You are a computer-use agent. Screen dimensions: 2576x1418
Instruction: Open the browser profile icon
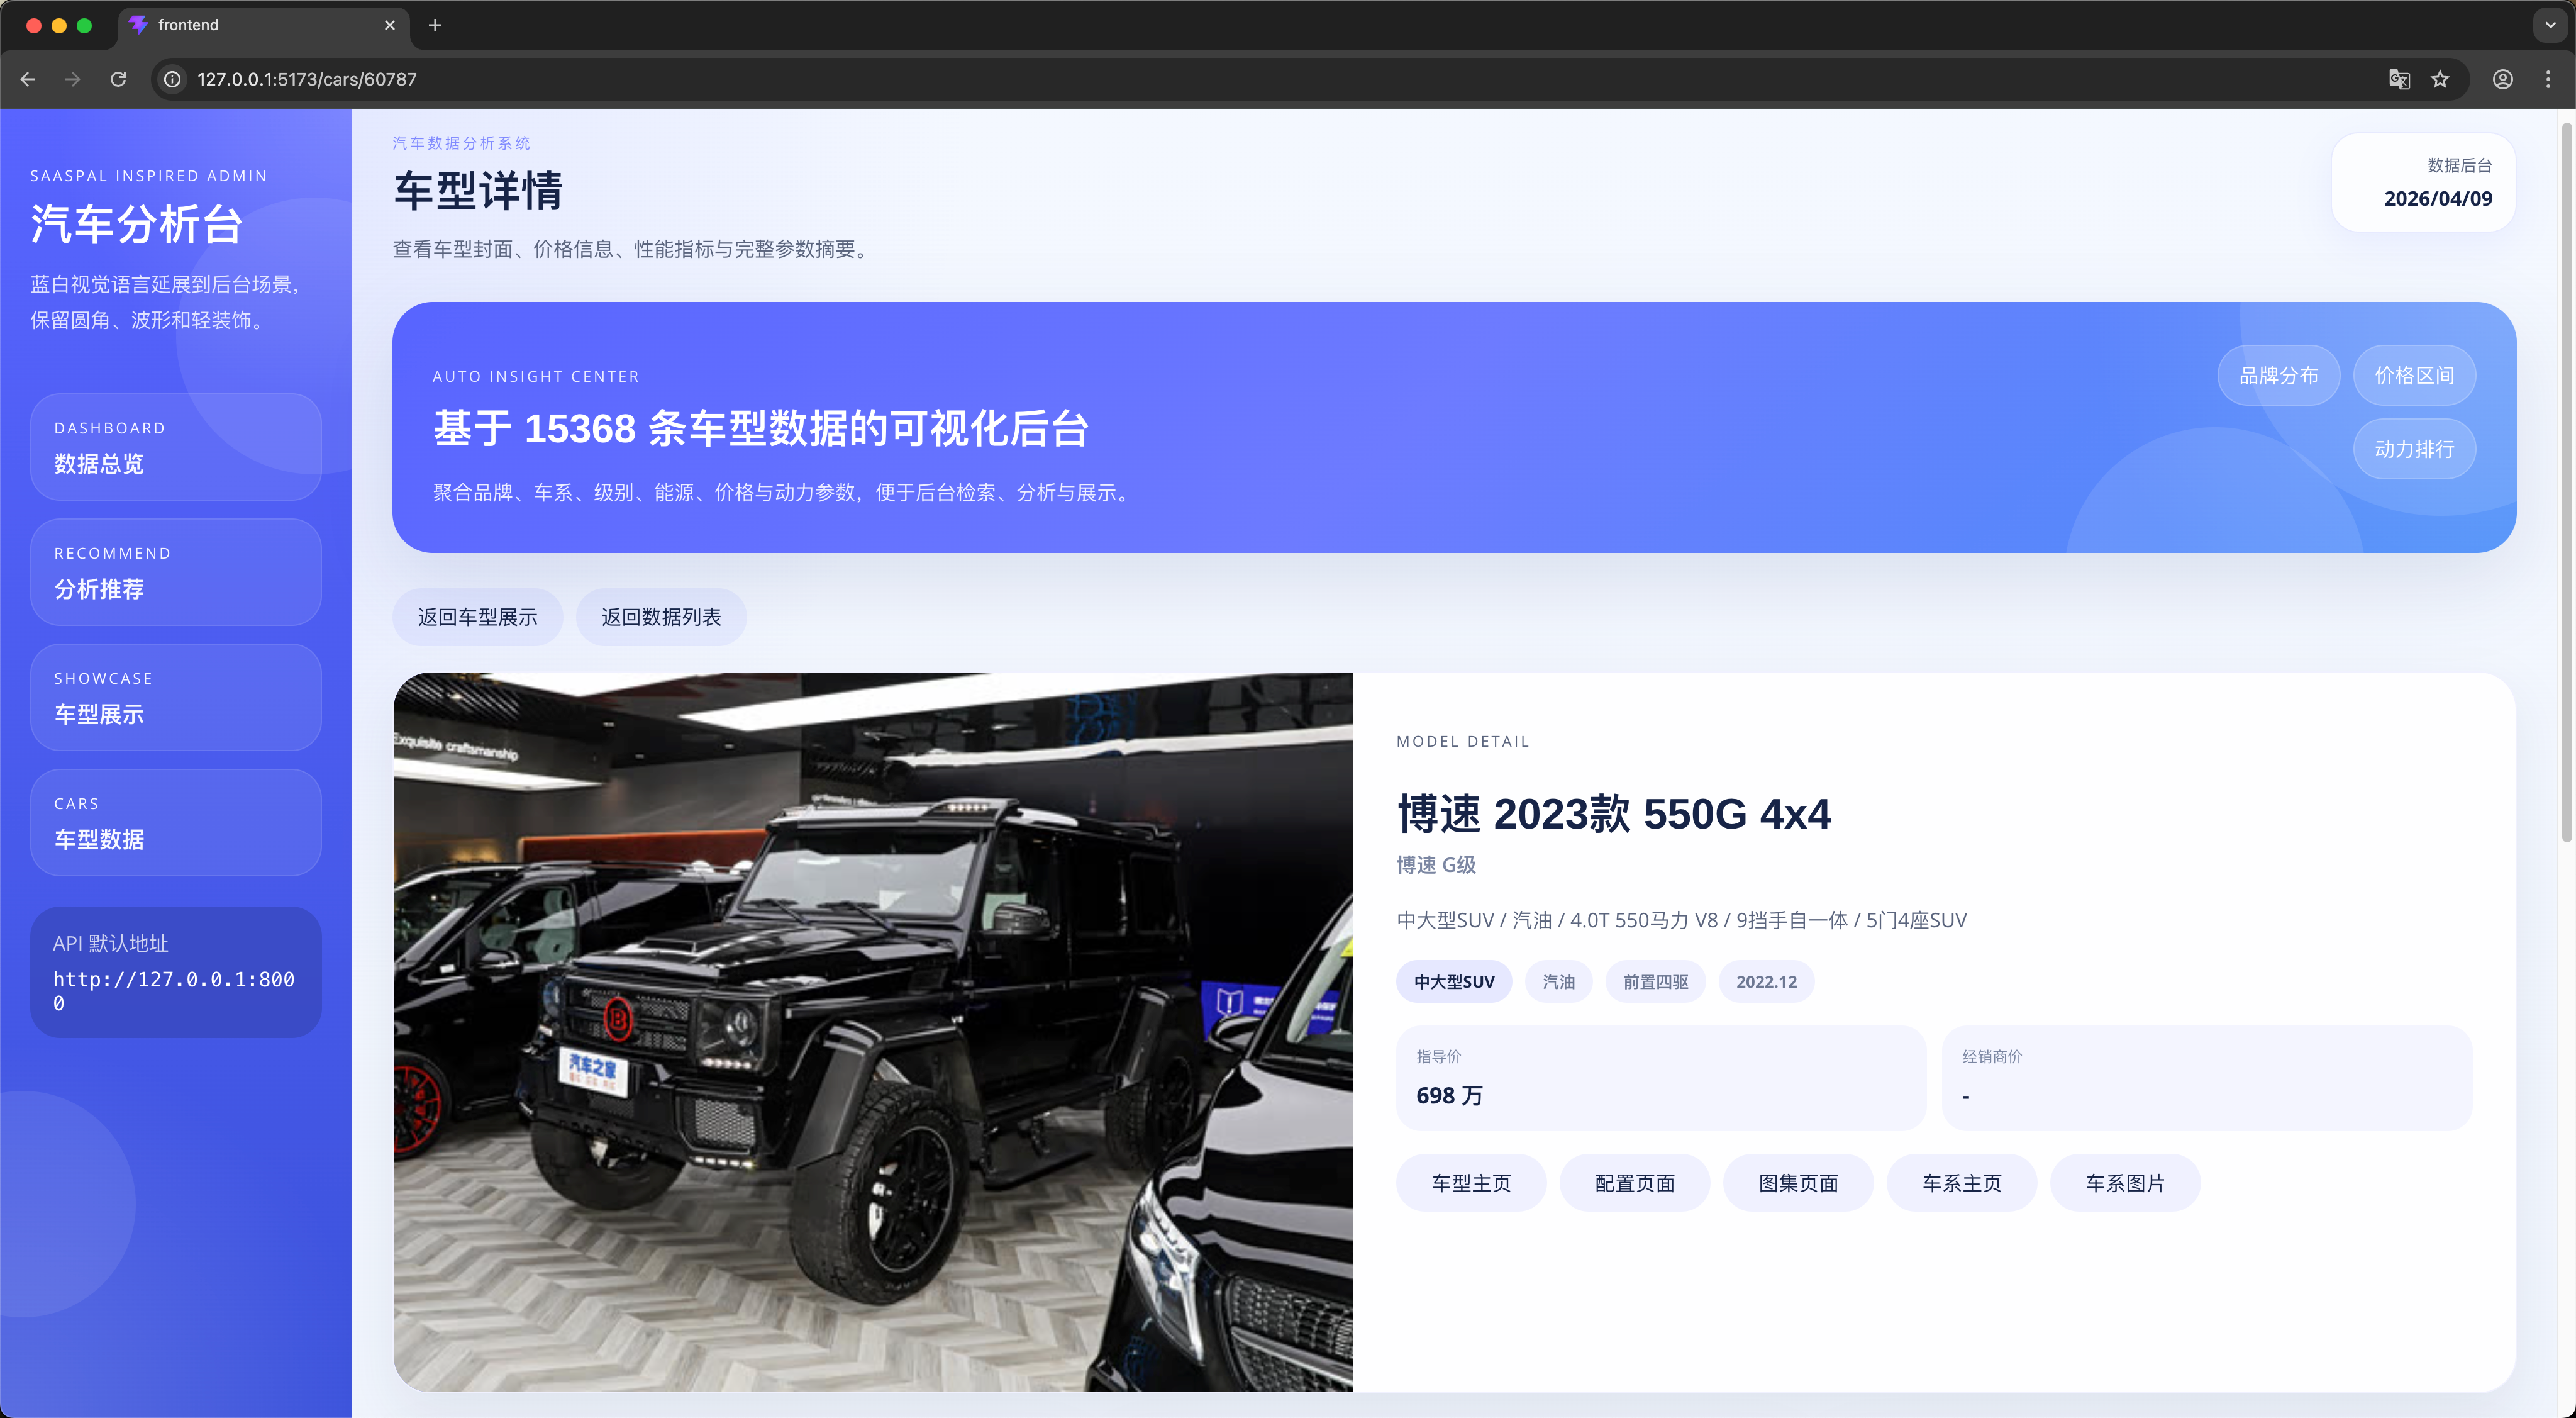coord(2502,79)
